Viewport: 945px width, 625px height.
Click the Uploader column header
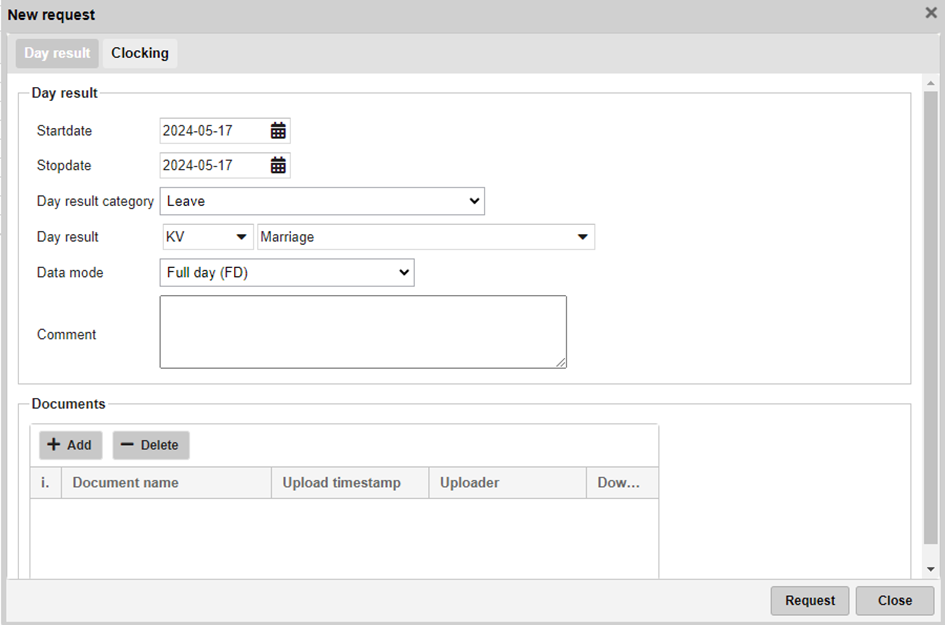[507, 483]
